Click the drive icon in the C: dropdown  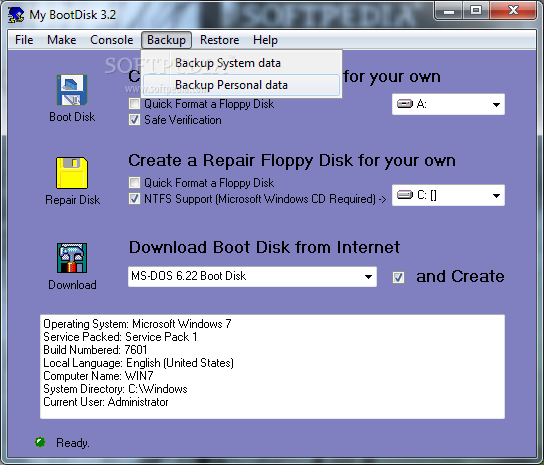tap(405, 195)
